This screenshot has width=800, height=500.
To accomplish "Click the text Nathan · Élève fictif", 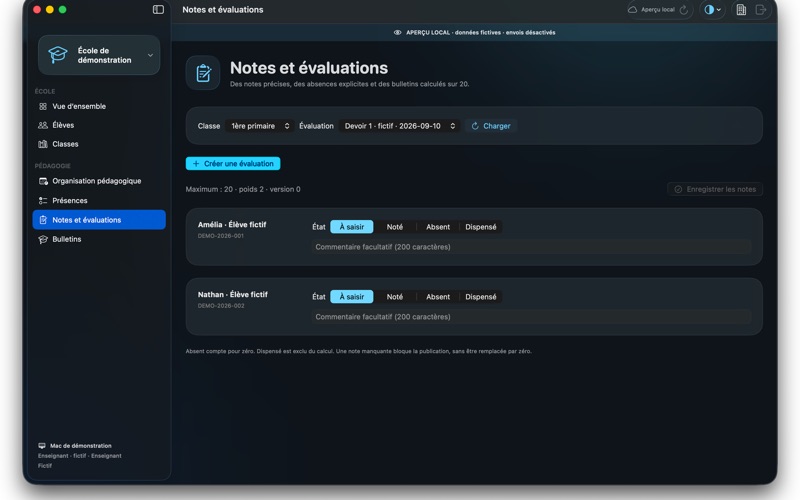I will pos(233,294).
